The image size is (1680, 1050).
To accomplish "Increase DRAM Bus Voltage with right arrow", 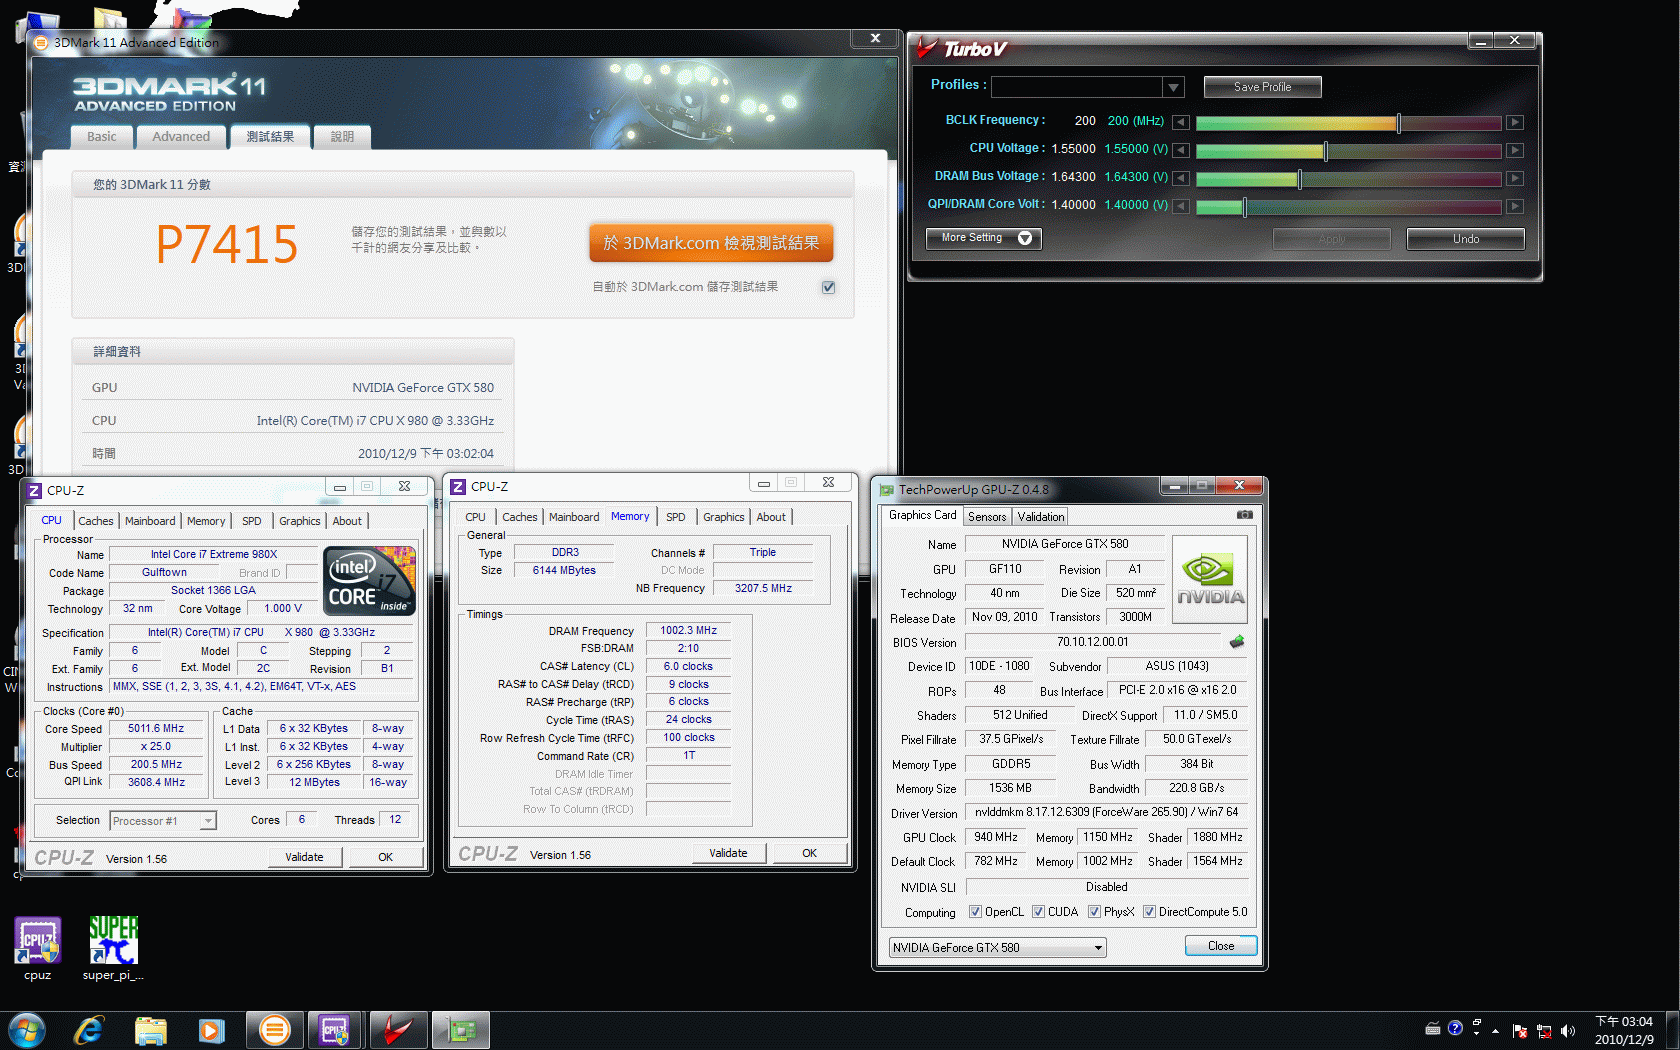I will (x=1515, y=178).
